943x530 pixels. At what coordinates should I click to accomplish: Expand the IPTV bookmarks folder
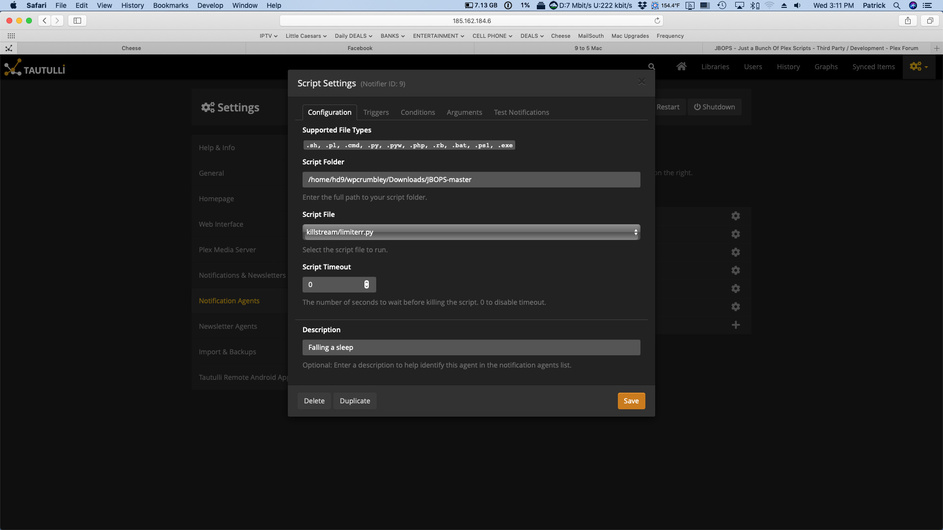(x=268, y=36)
